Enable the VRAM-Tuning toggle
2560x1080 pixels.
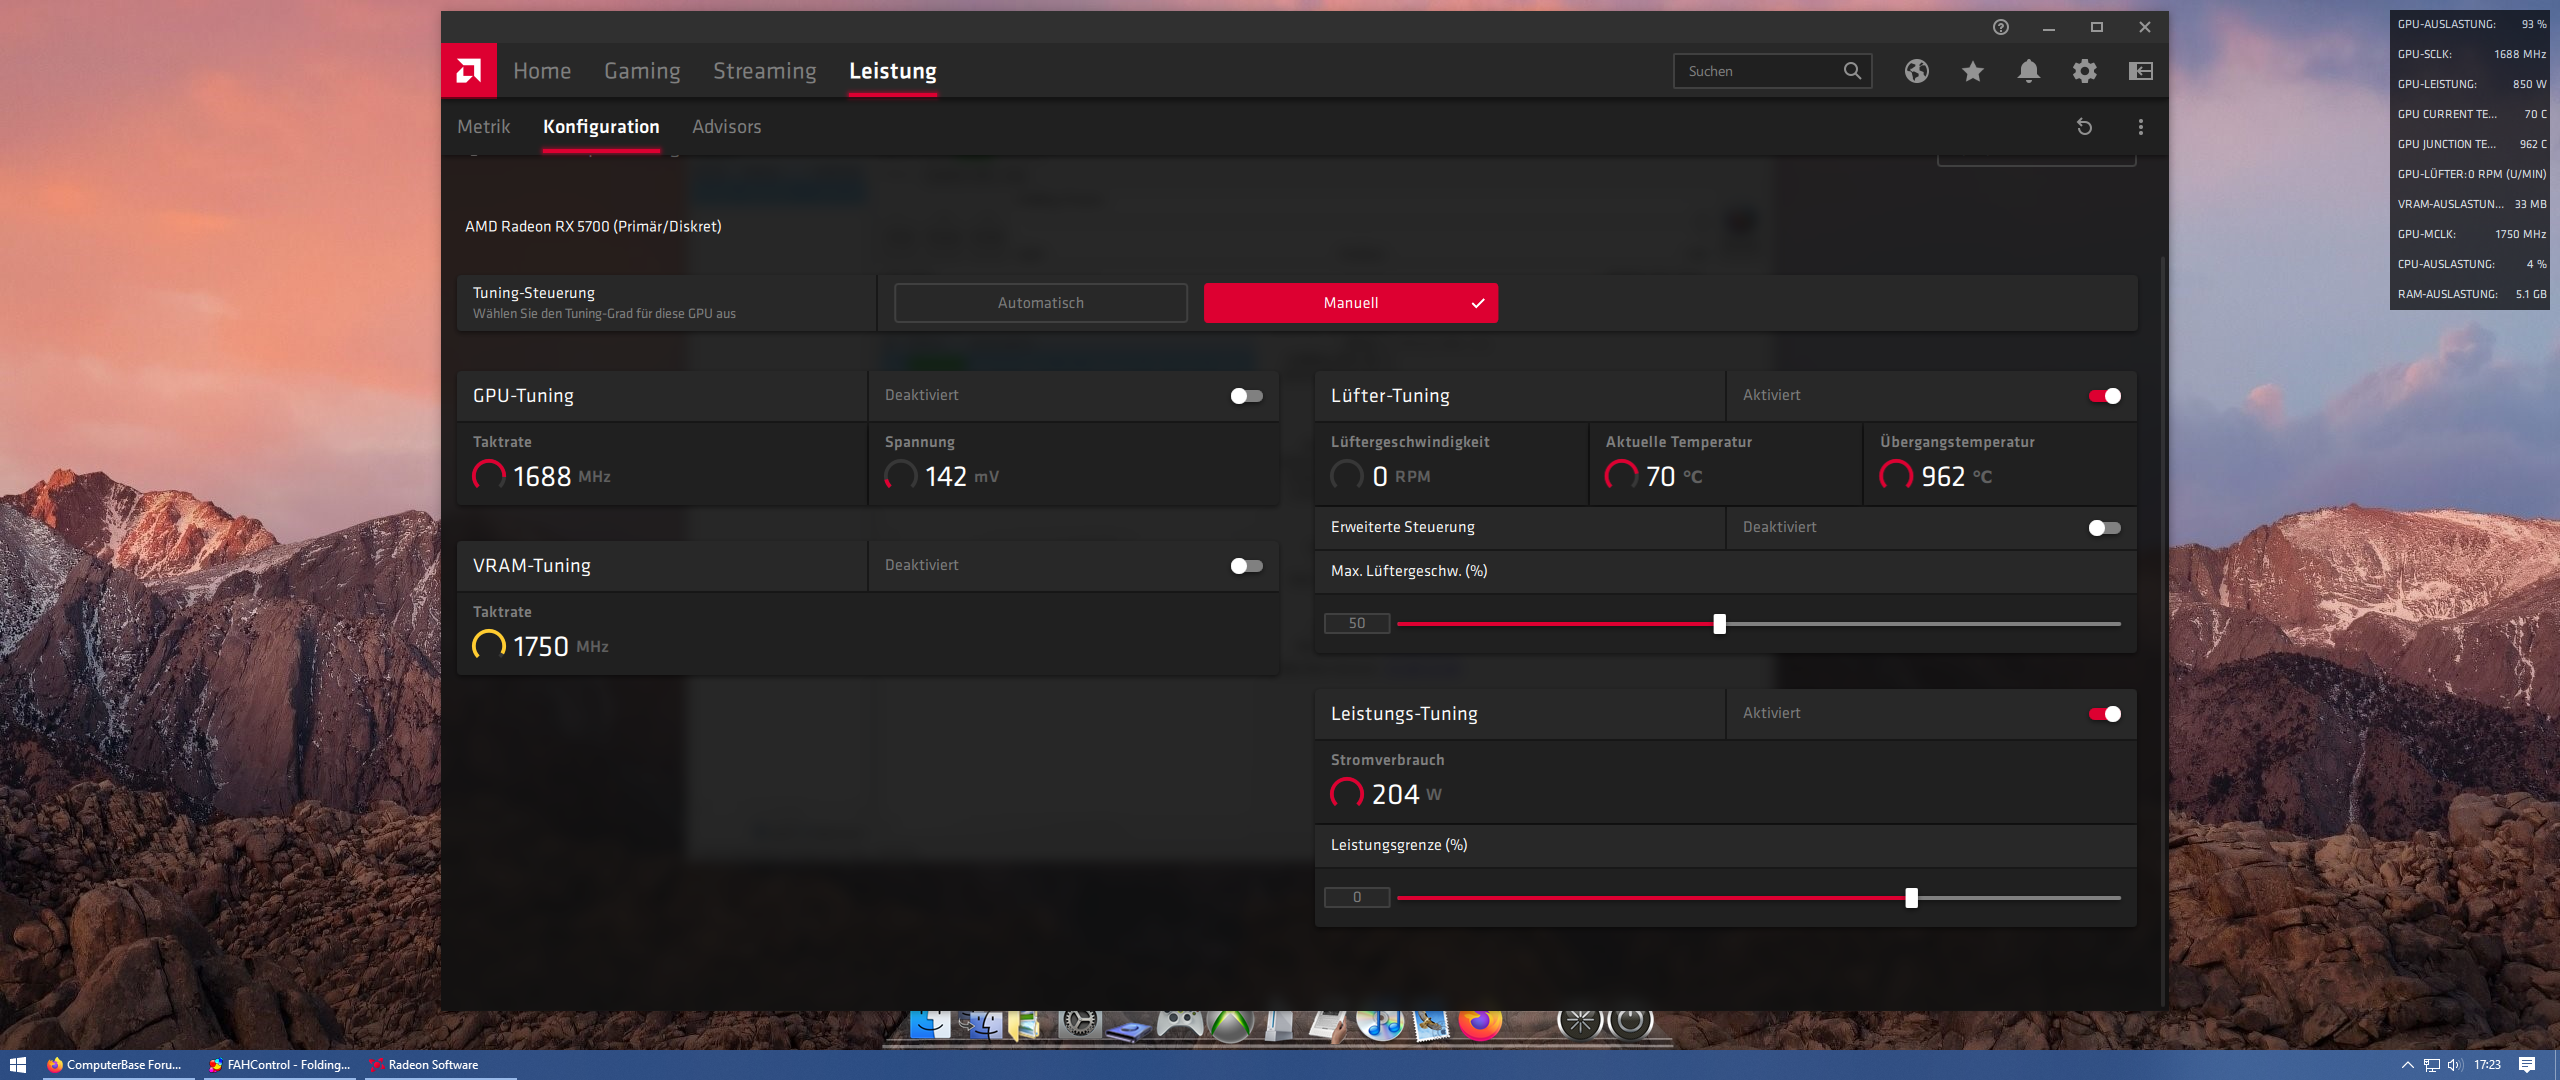1246,566
